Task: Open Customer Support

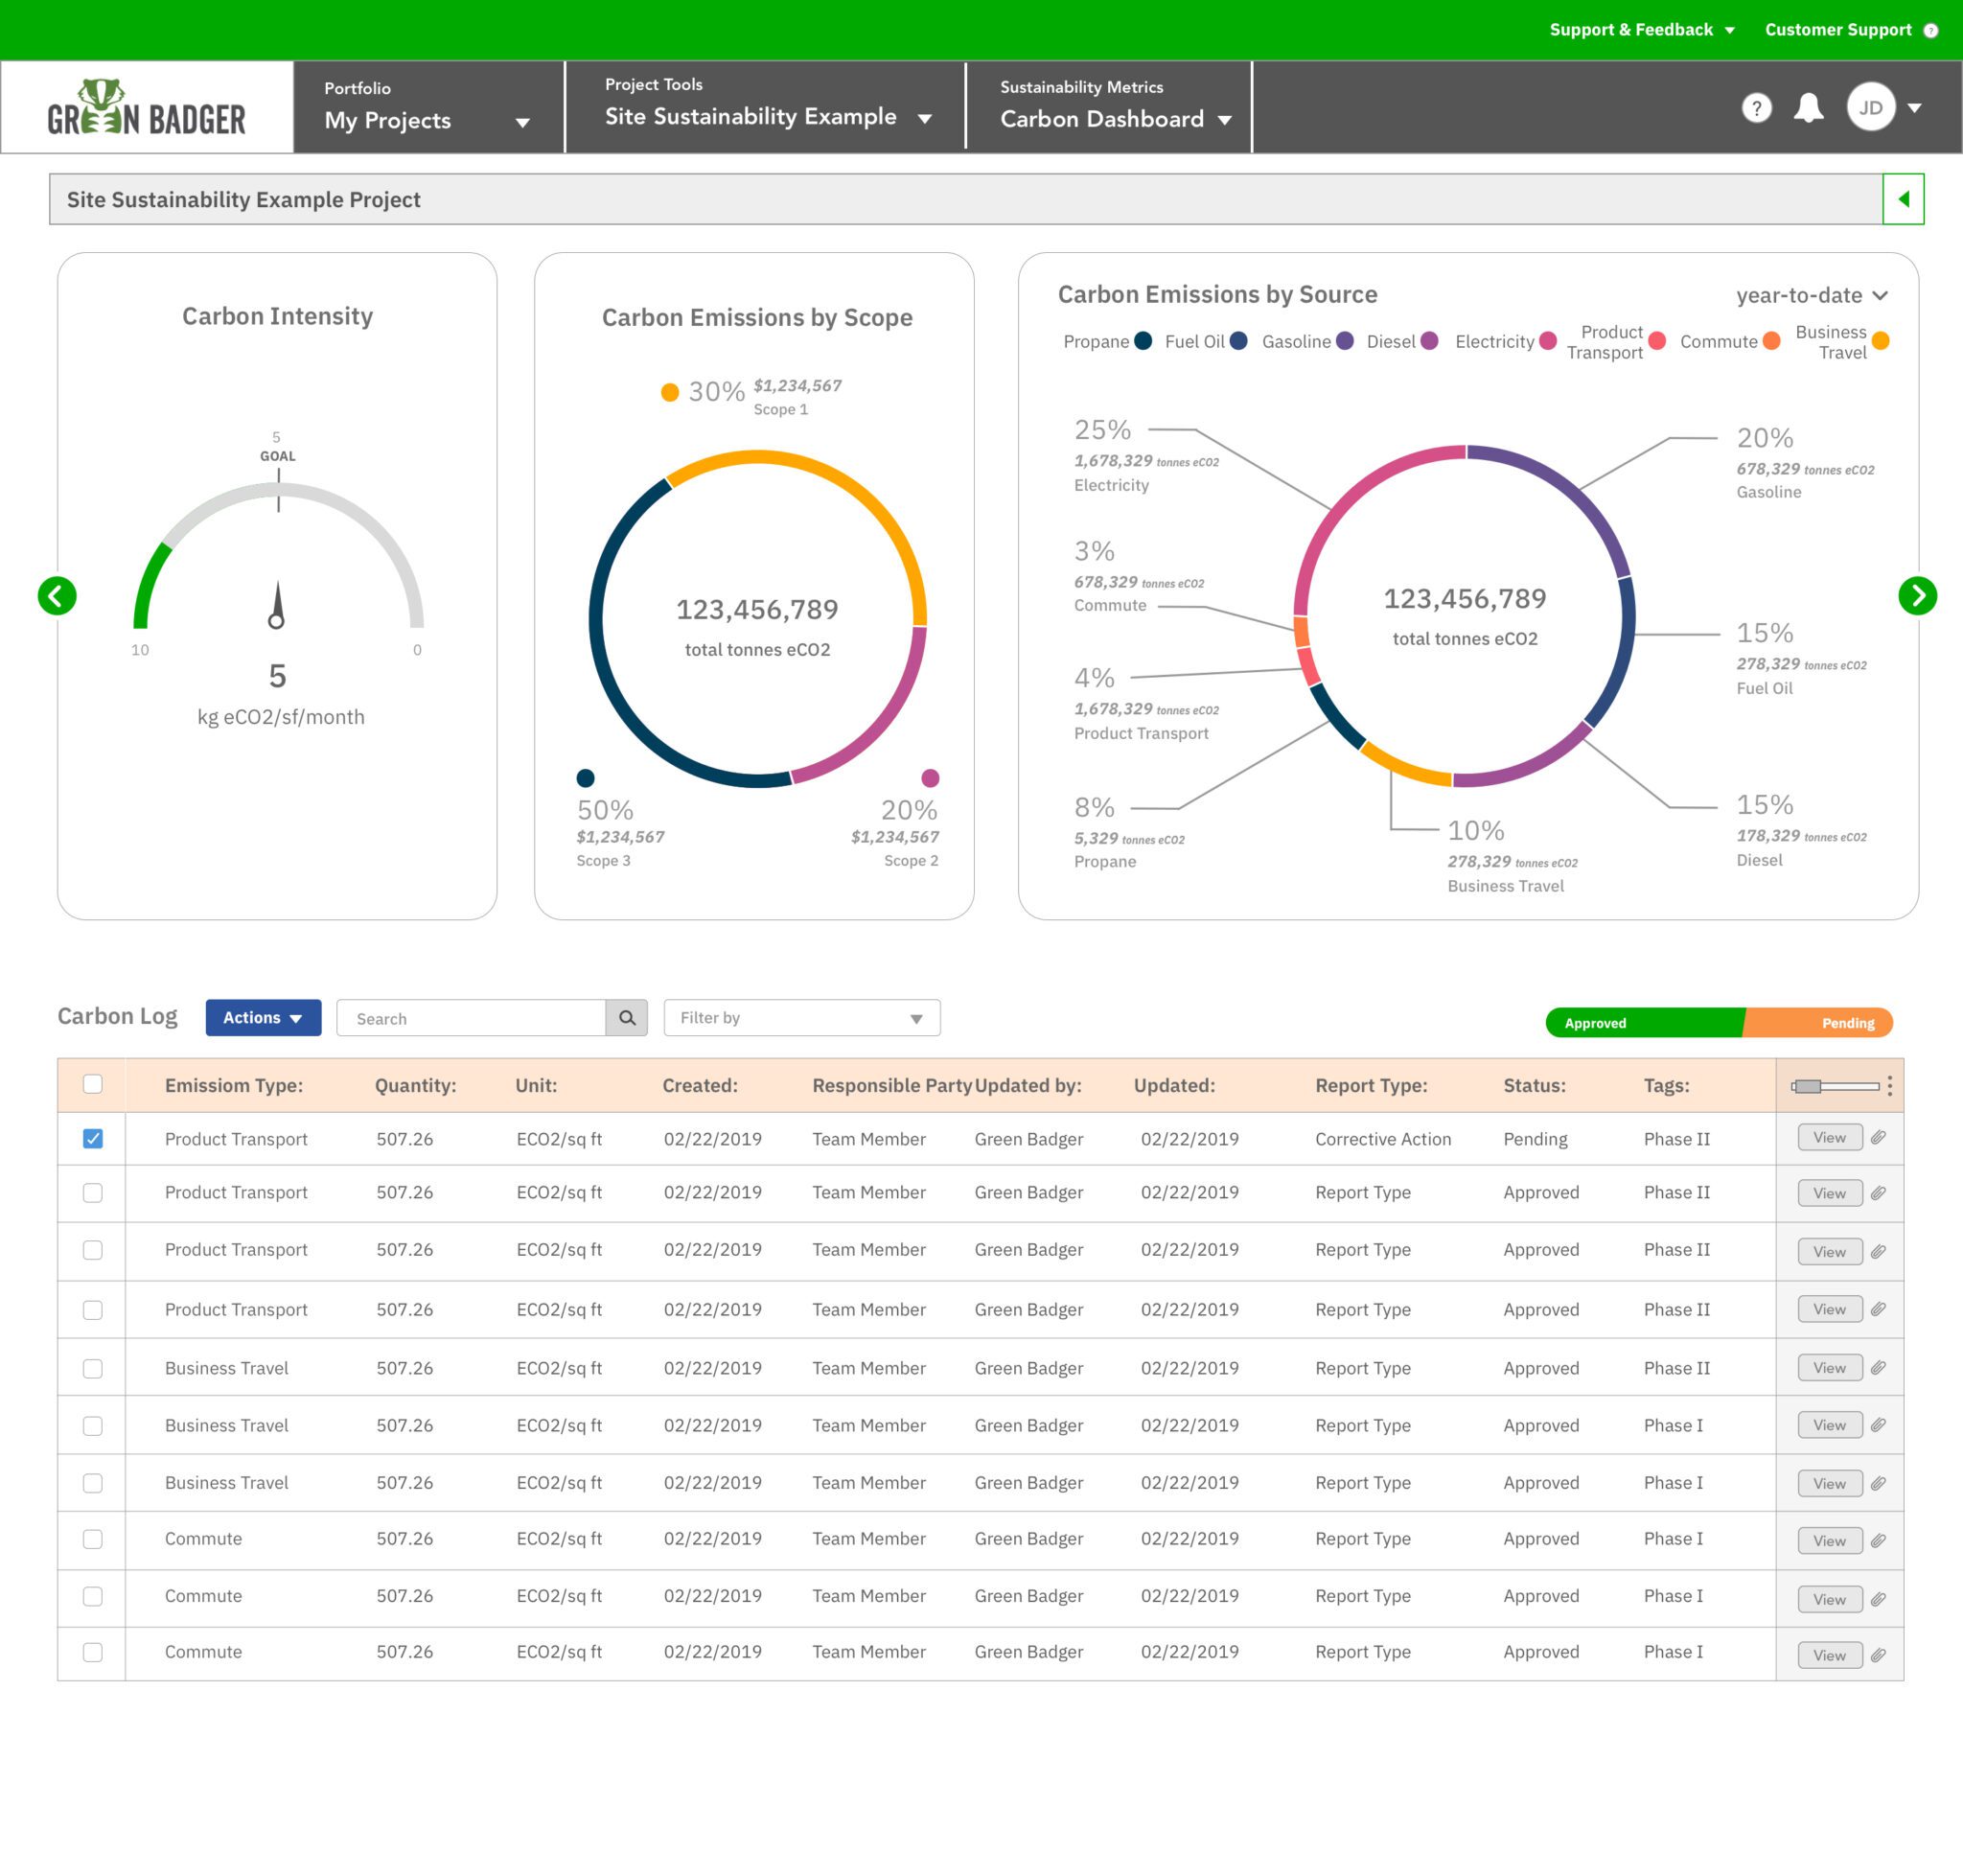Action: (1841, 29)
